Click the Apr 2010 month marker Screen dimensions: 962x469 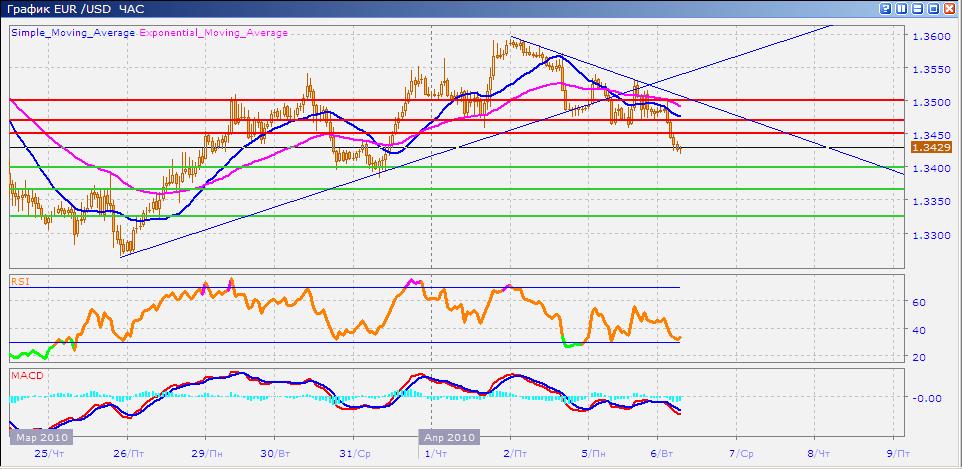[x=449, y=438]
